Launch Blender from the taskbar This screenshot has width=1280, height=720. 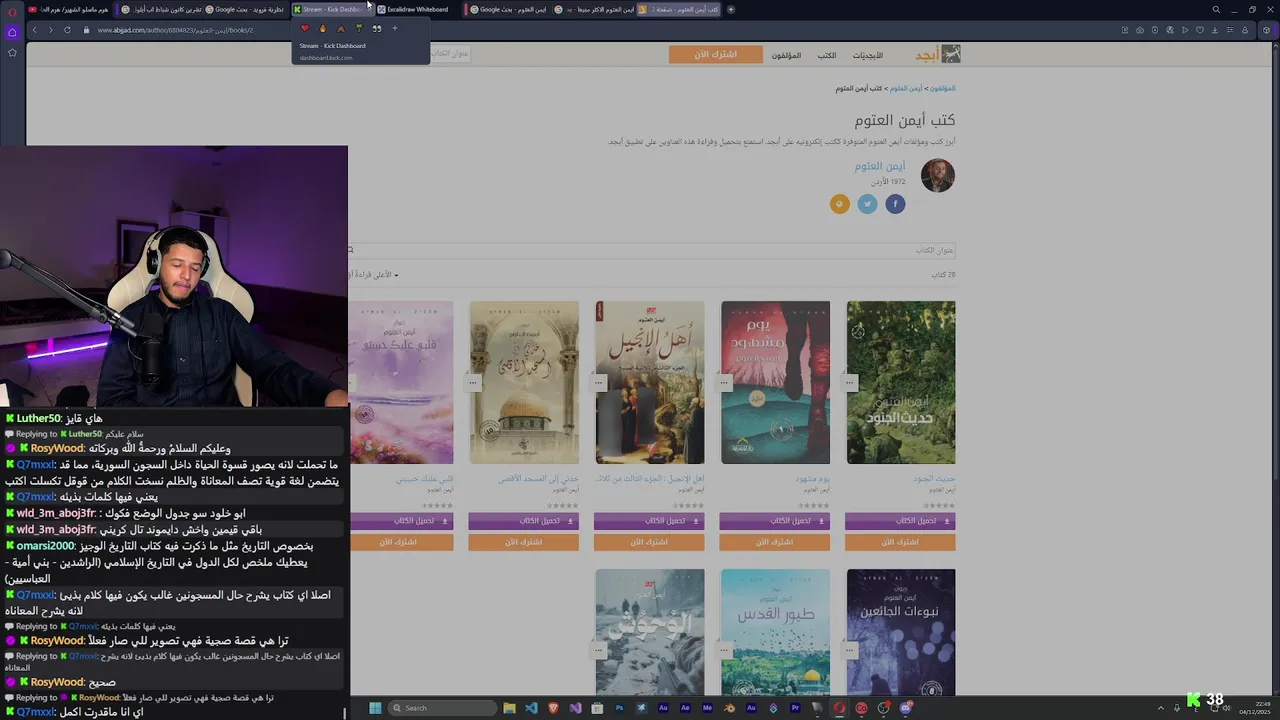point(729,708)
